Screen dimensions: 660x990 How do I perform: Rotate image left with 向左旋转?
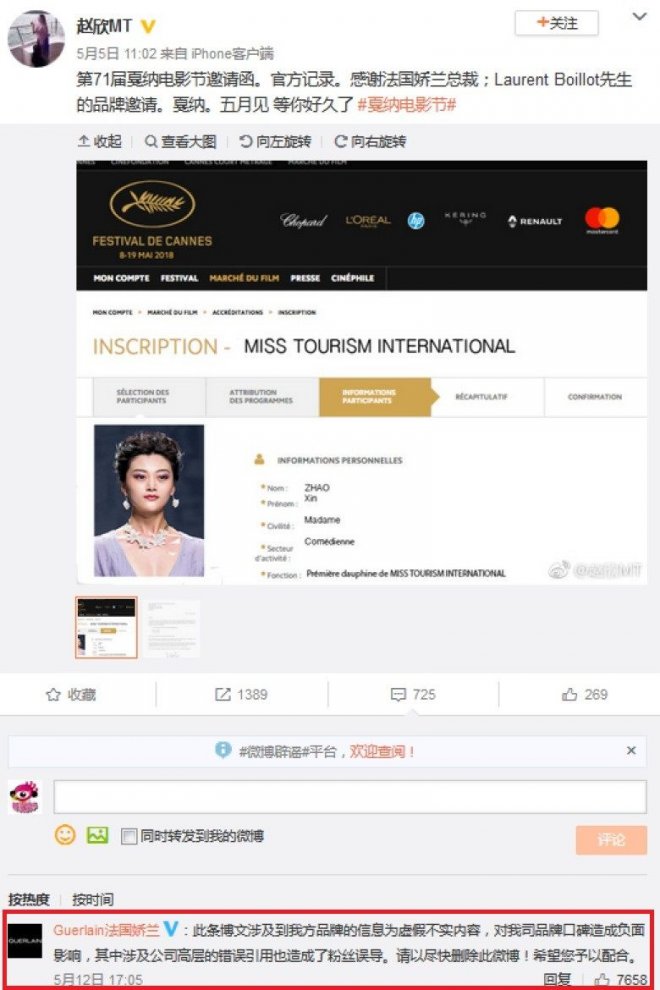[275, 142]
